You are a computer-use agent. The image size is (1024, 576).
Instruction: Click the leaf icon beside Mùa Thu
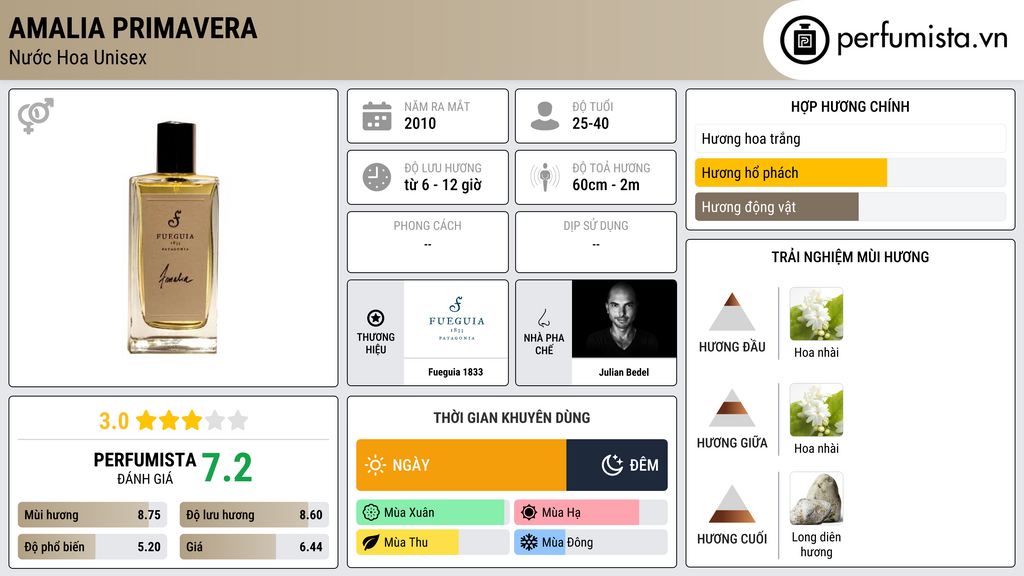pyautogui.click(x=371, y=542)
